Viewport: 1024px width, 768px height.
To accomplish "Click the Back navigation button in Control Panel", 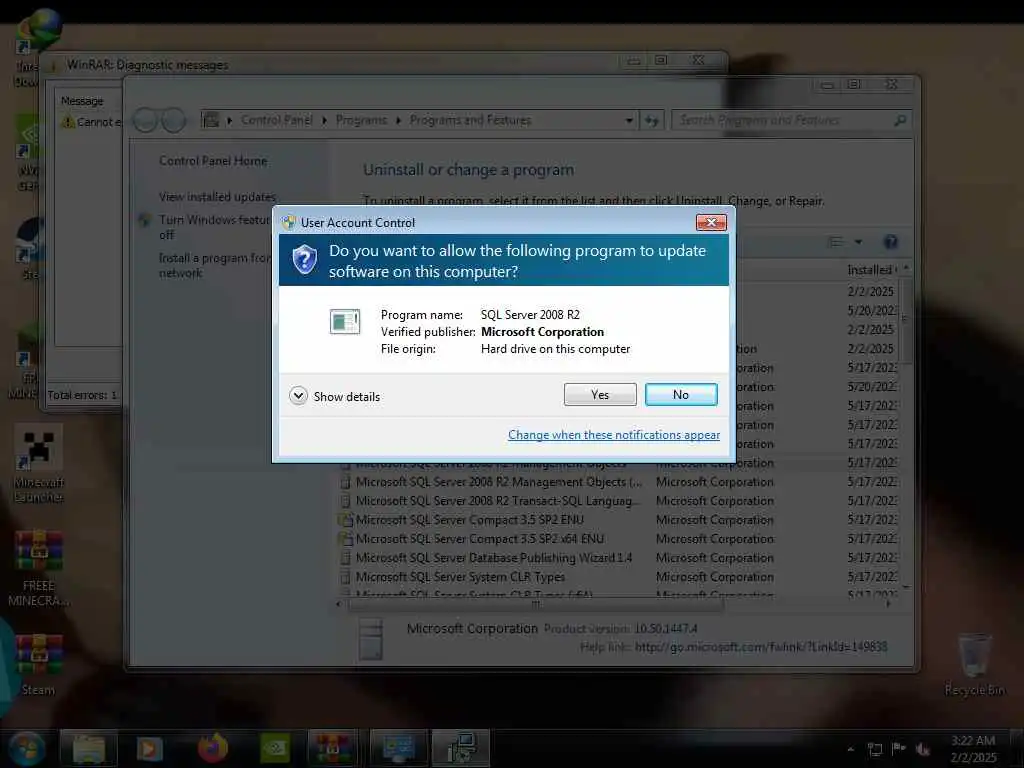I will 146,120.
